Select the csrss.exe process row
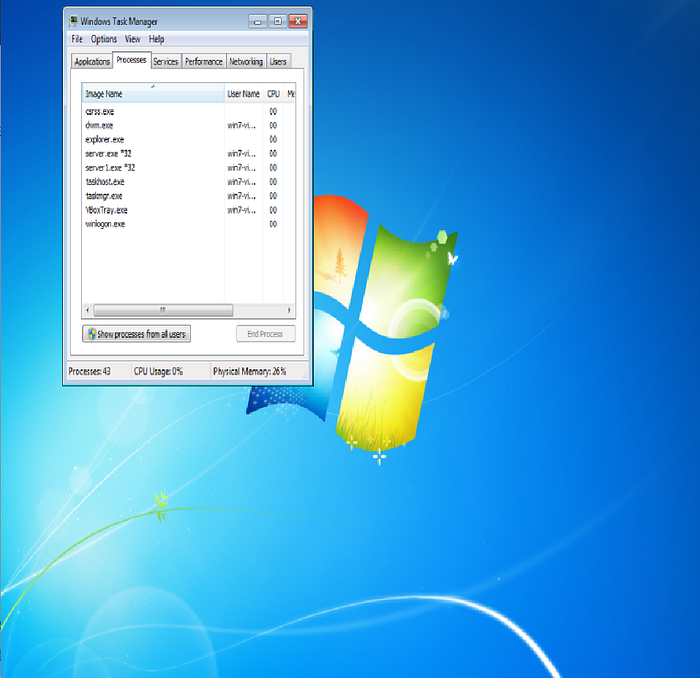The width and height of the screenshot is (700, 678). point(188,112)
